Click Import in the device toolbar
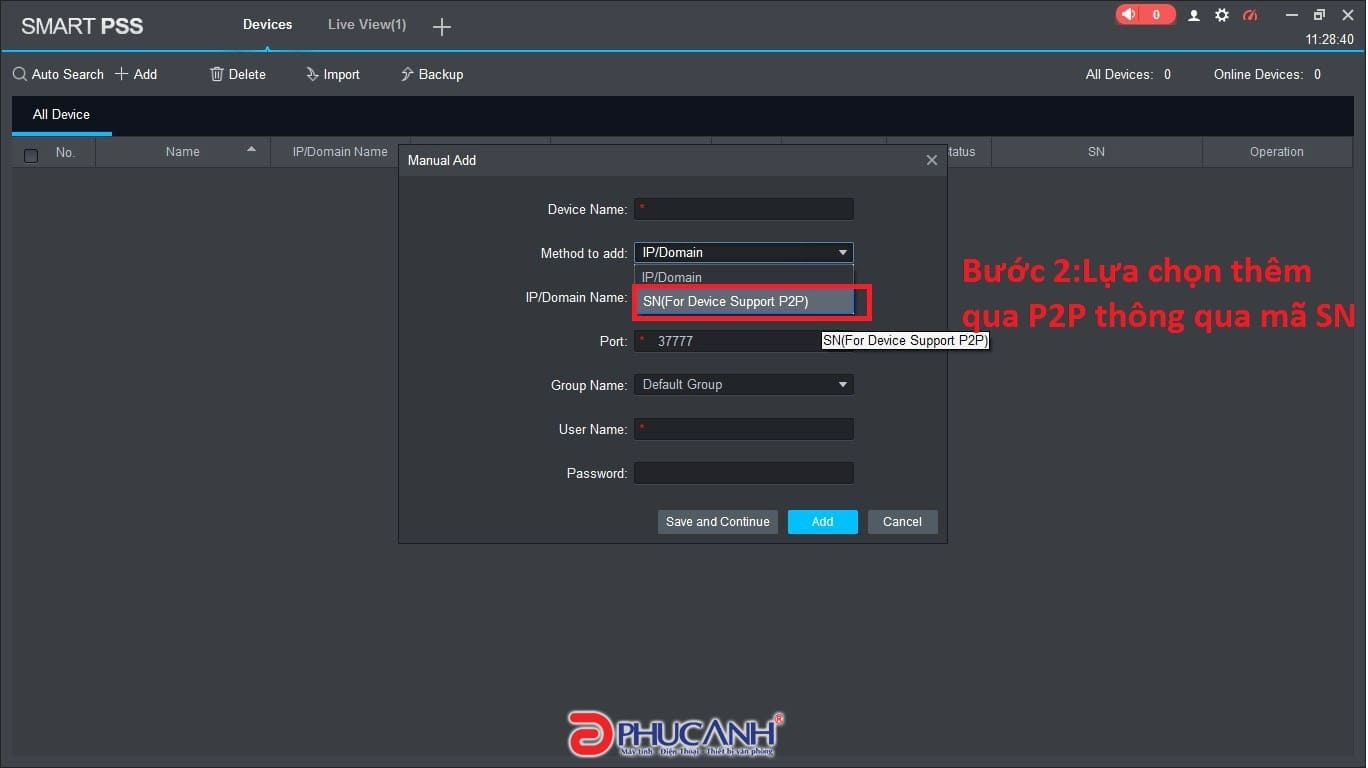 pos(333,74)
